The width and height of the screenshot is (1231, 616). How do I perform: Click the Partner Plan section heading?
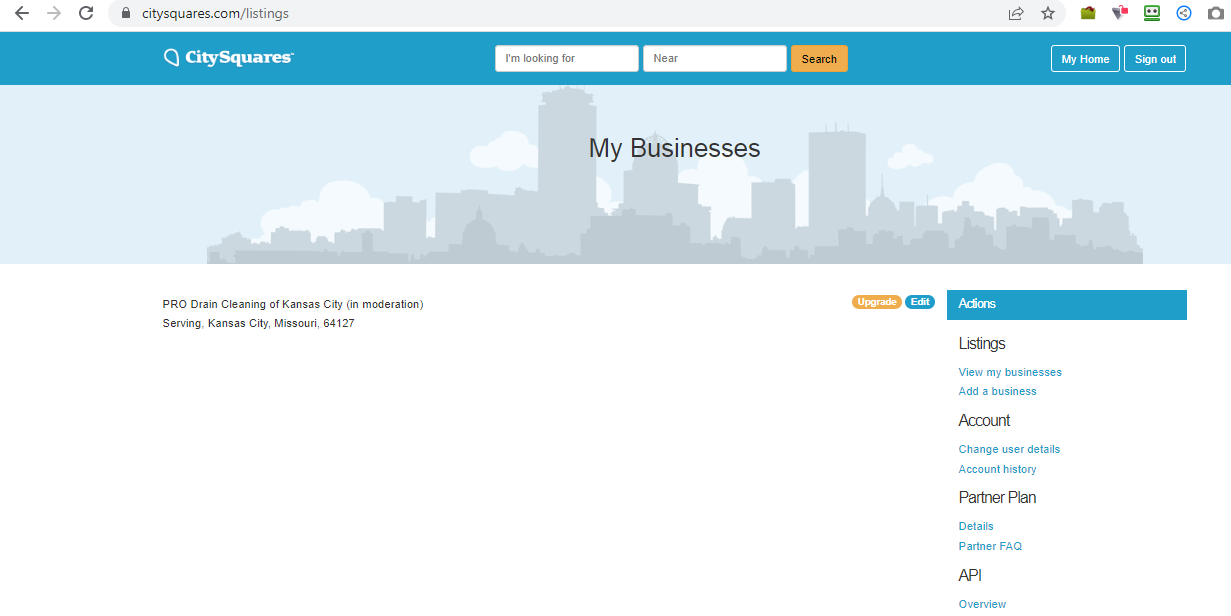[x=997, y=497]
